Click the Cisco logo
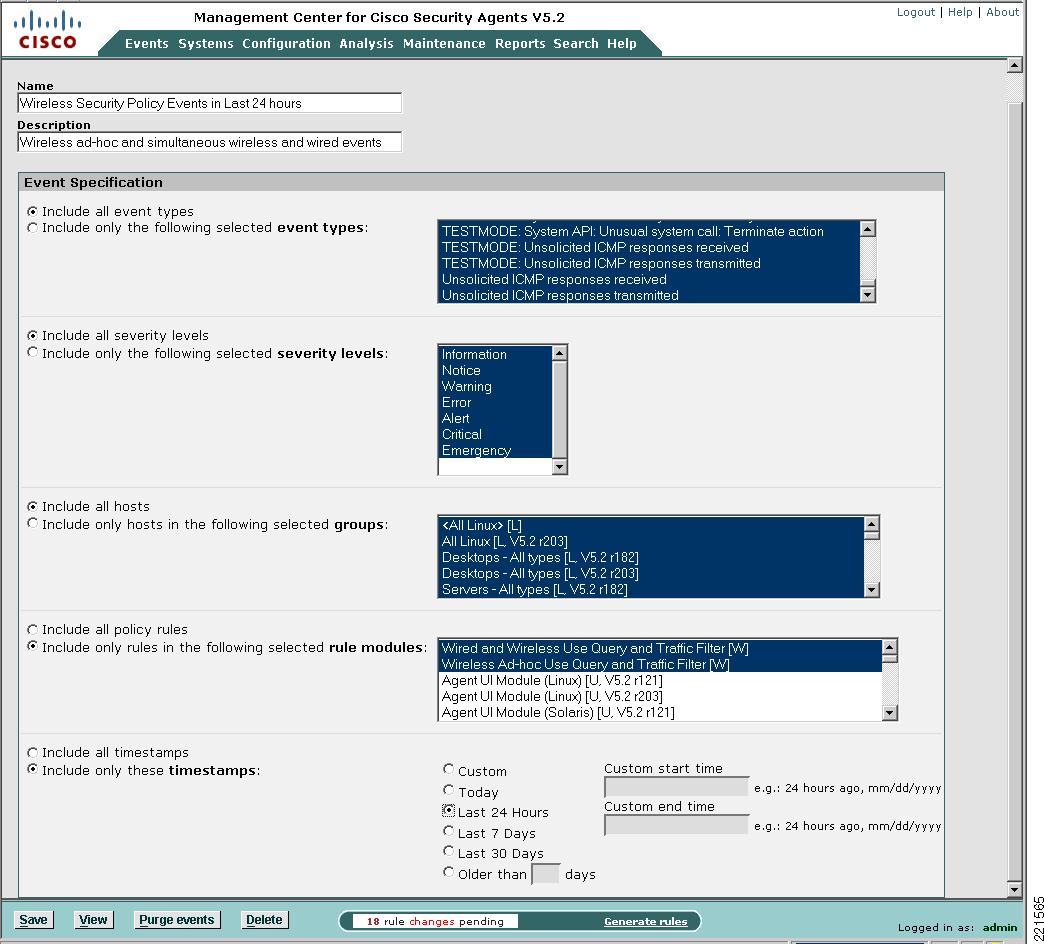This screenshot has height=944, width=1044. point(47,30)
